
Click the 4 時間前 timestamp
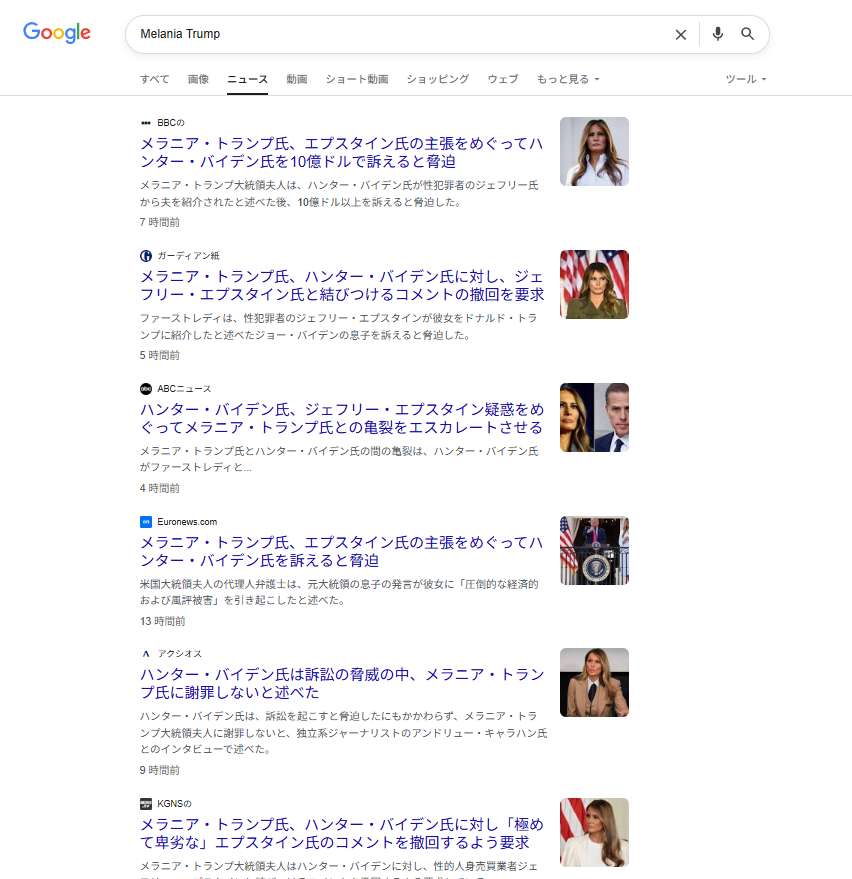(x=160, y=488)
